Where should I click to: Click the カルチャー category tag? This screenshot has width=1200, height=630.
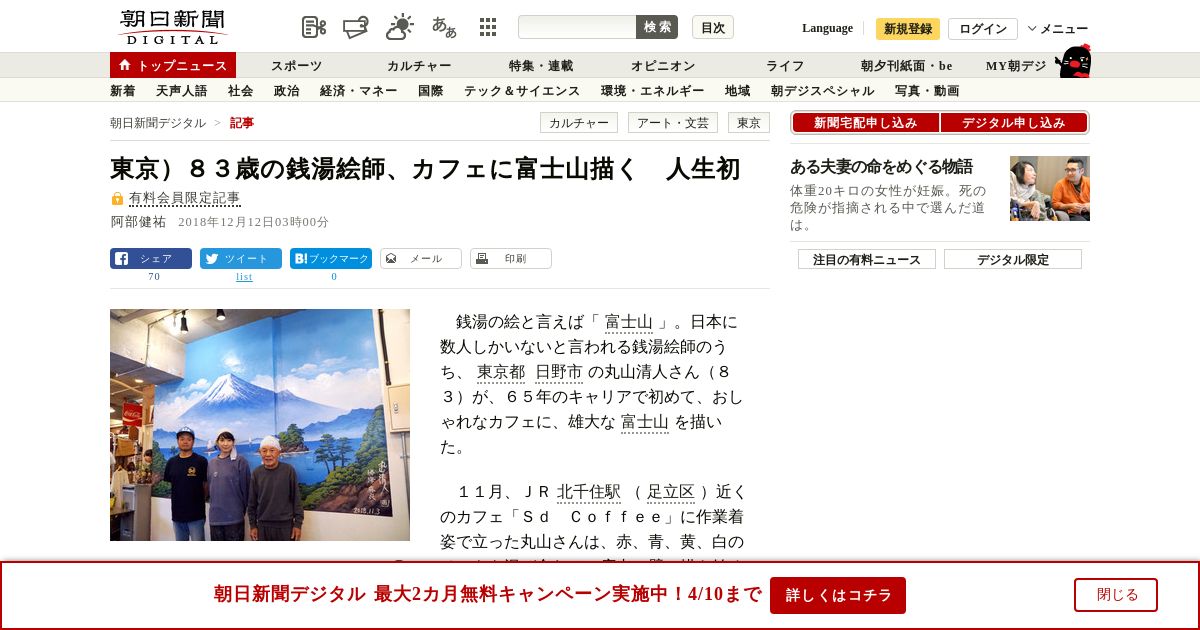[x=579, y=123]
